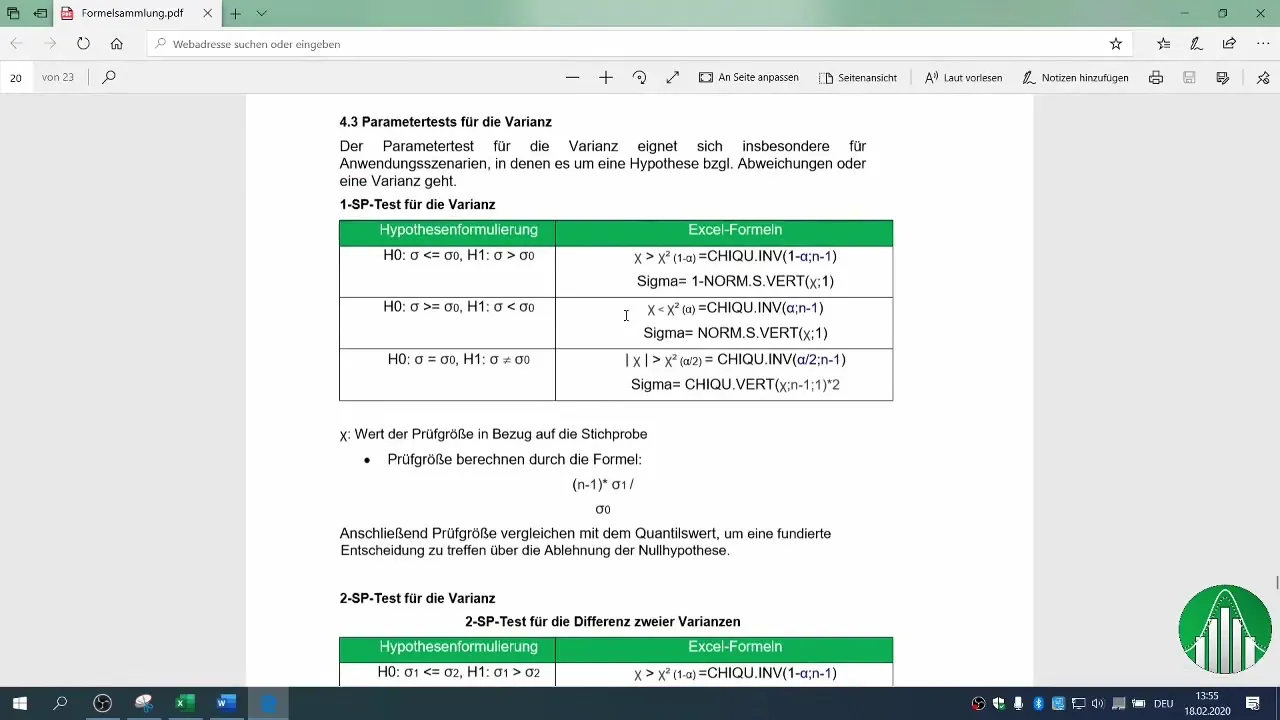Click 2-SP-Test für die Differenz zweier Varianzen

(x=602, y=622)
